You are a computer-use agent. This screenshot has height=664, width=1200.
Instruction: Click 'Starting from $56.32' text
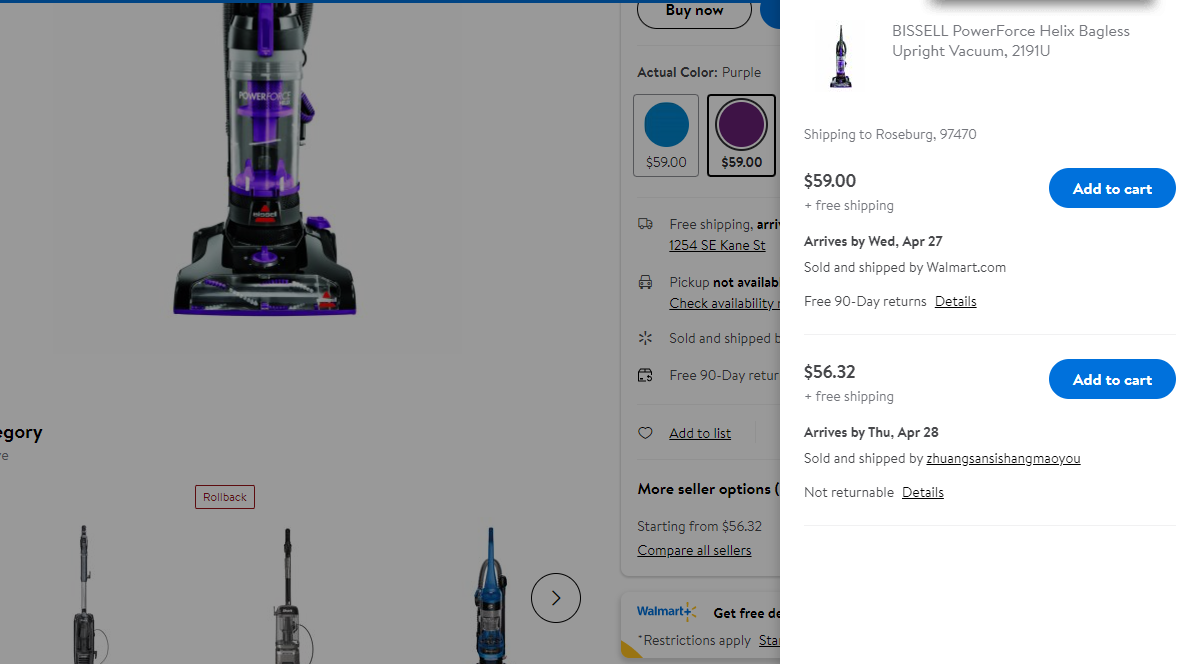699,526
